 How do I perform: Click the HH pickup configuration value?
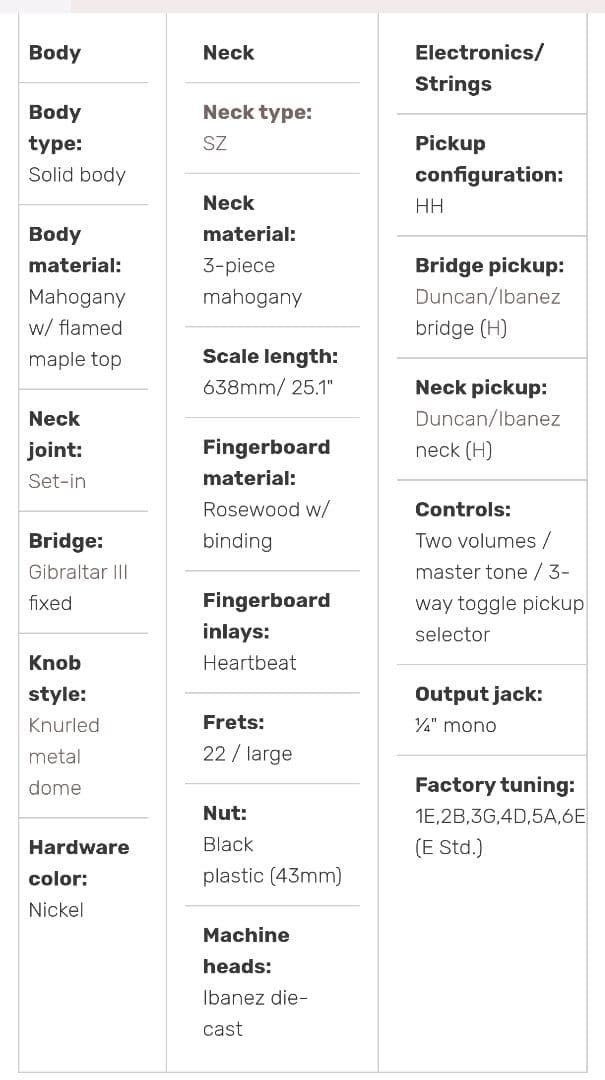[429, 206]
